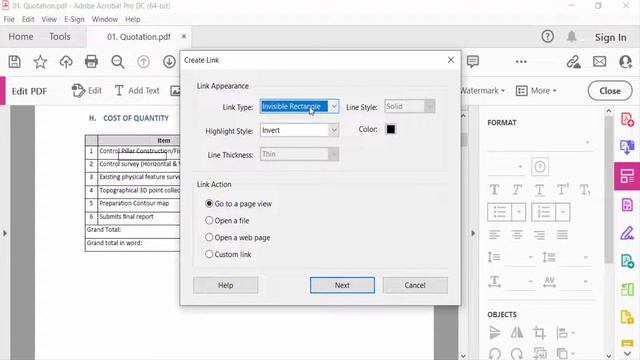640x360 pixels.
Task: Open the three-dots more tools menu
Action: click(x=521, y=62)
